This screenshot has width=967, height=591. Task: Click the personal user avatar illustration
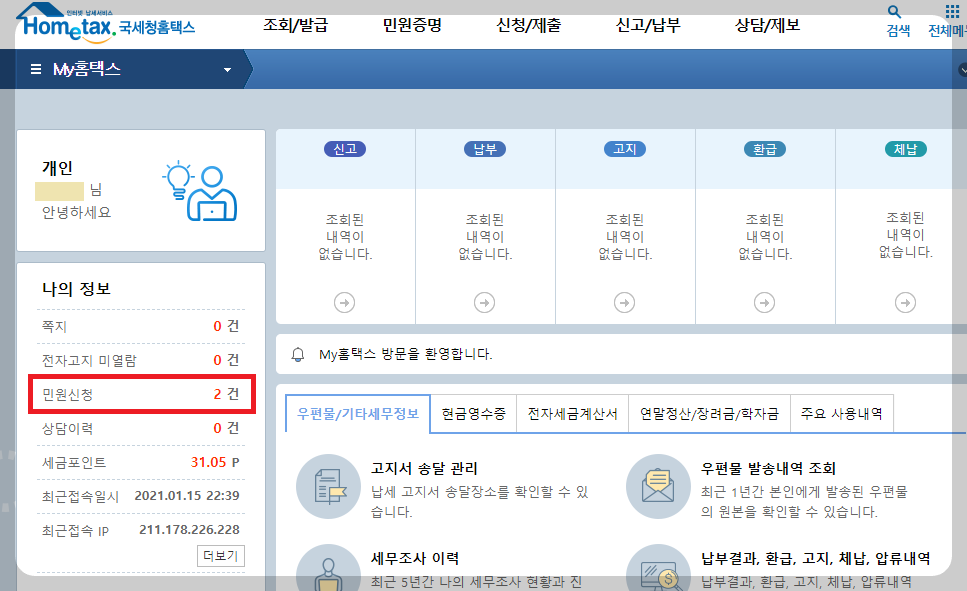[200, 191]
